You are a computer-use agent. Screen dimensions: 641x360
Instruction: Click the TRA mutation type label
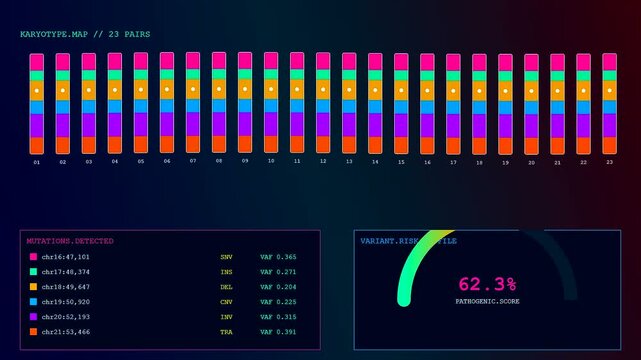coord(226,332)
